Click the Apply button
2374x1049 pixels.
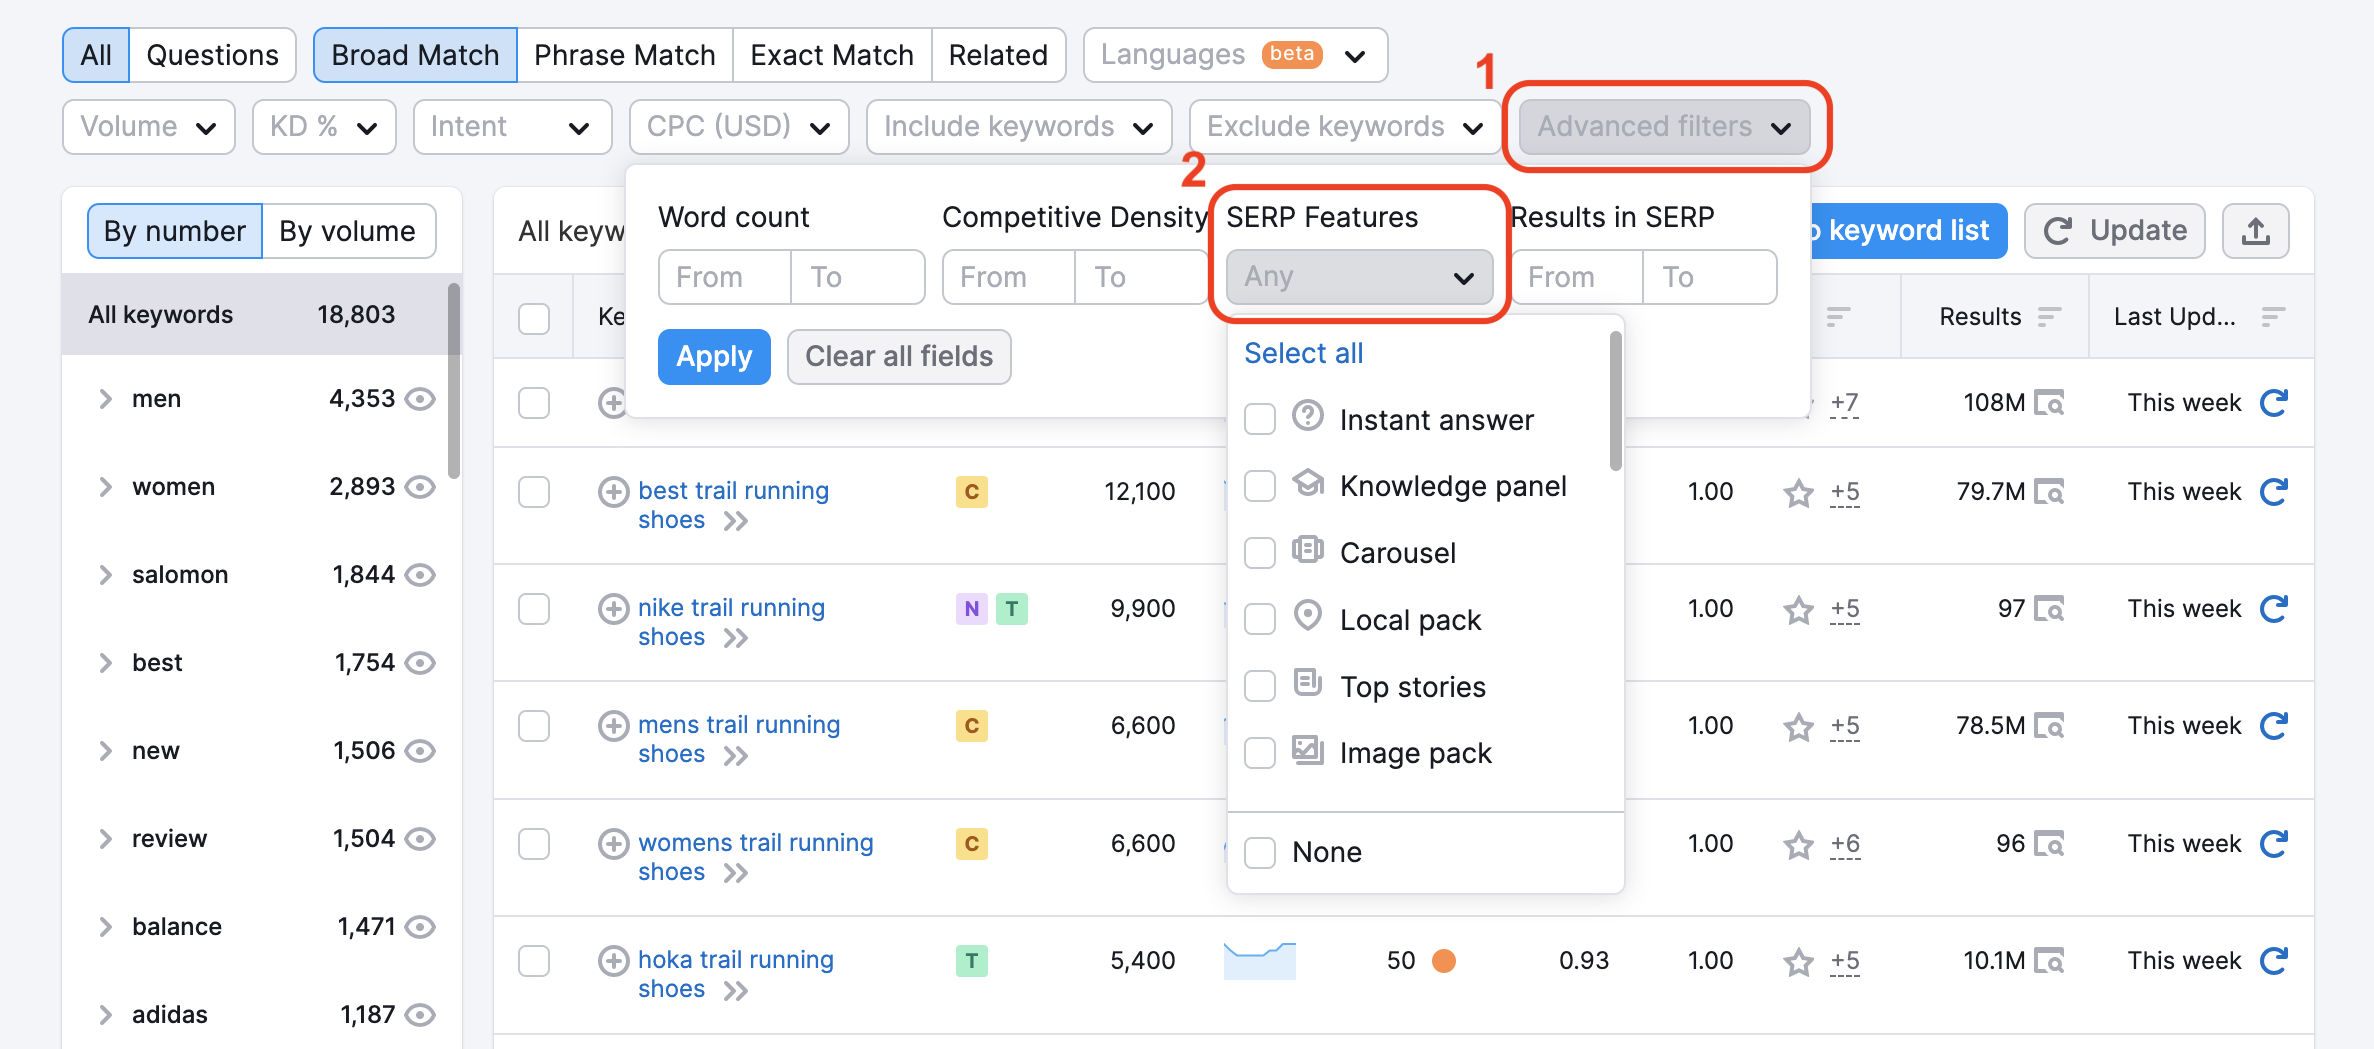[714, 357]
